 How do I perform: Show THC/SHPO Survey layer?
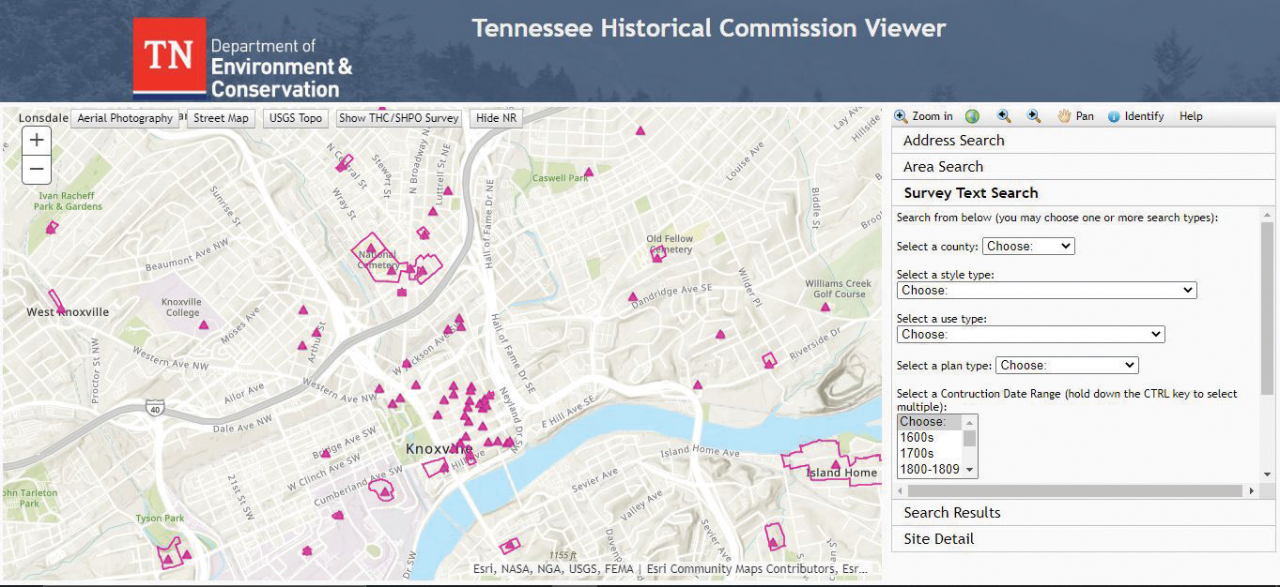click(x=399, y=118)
